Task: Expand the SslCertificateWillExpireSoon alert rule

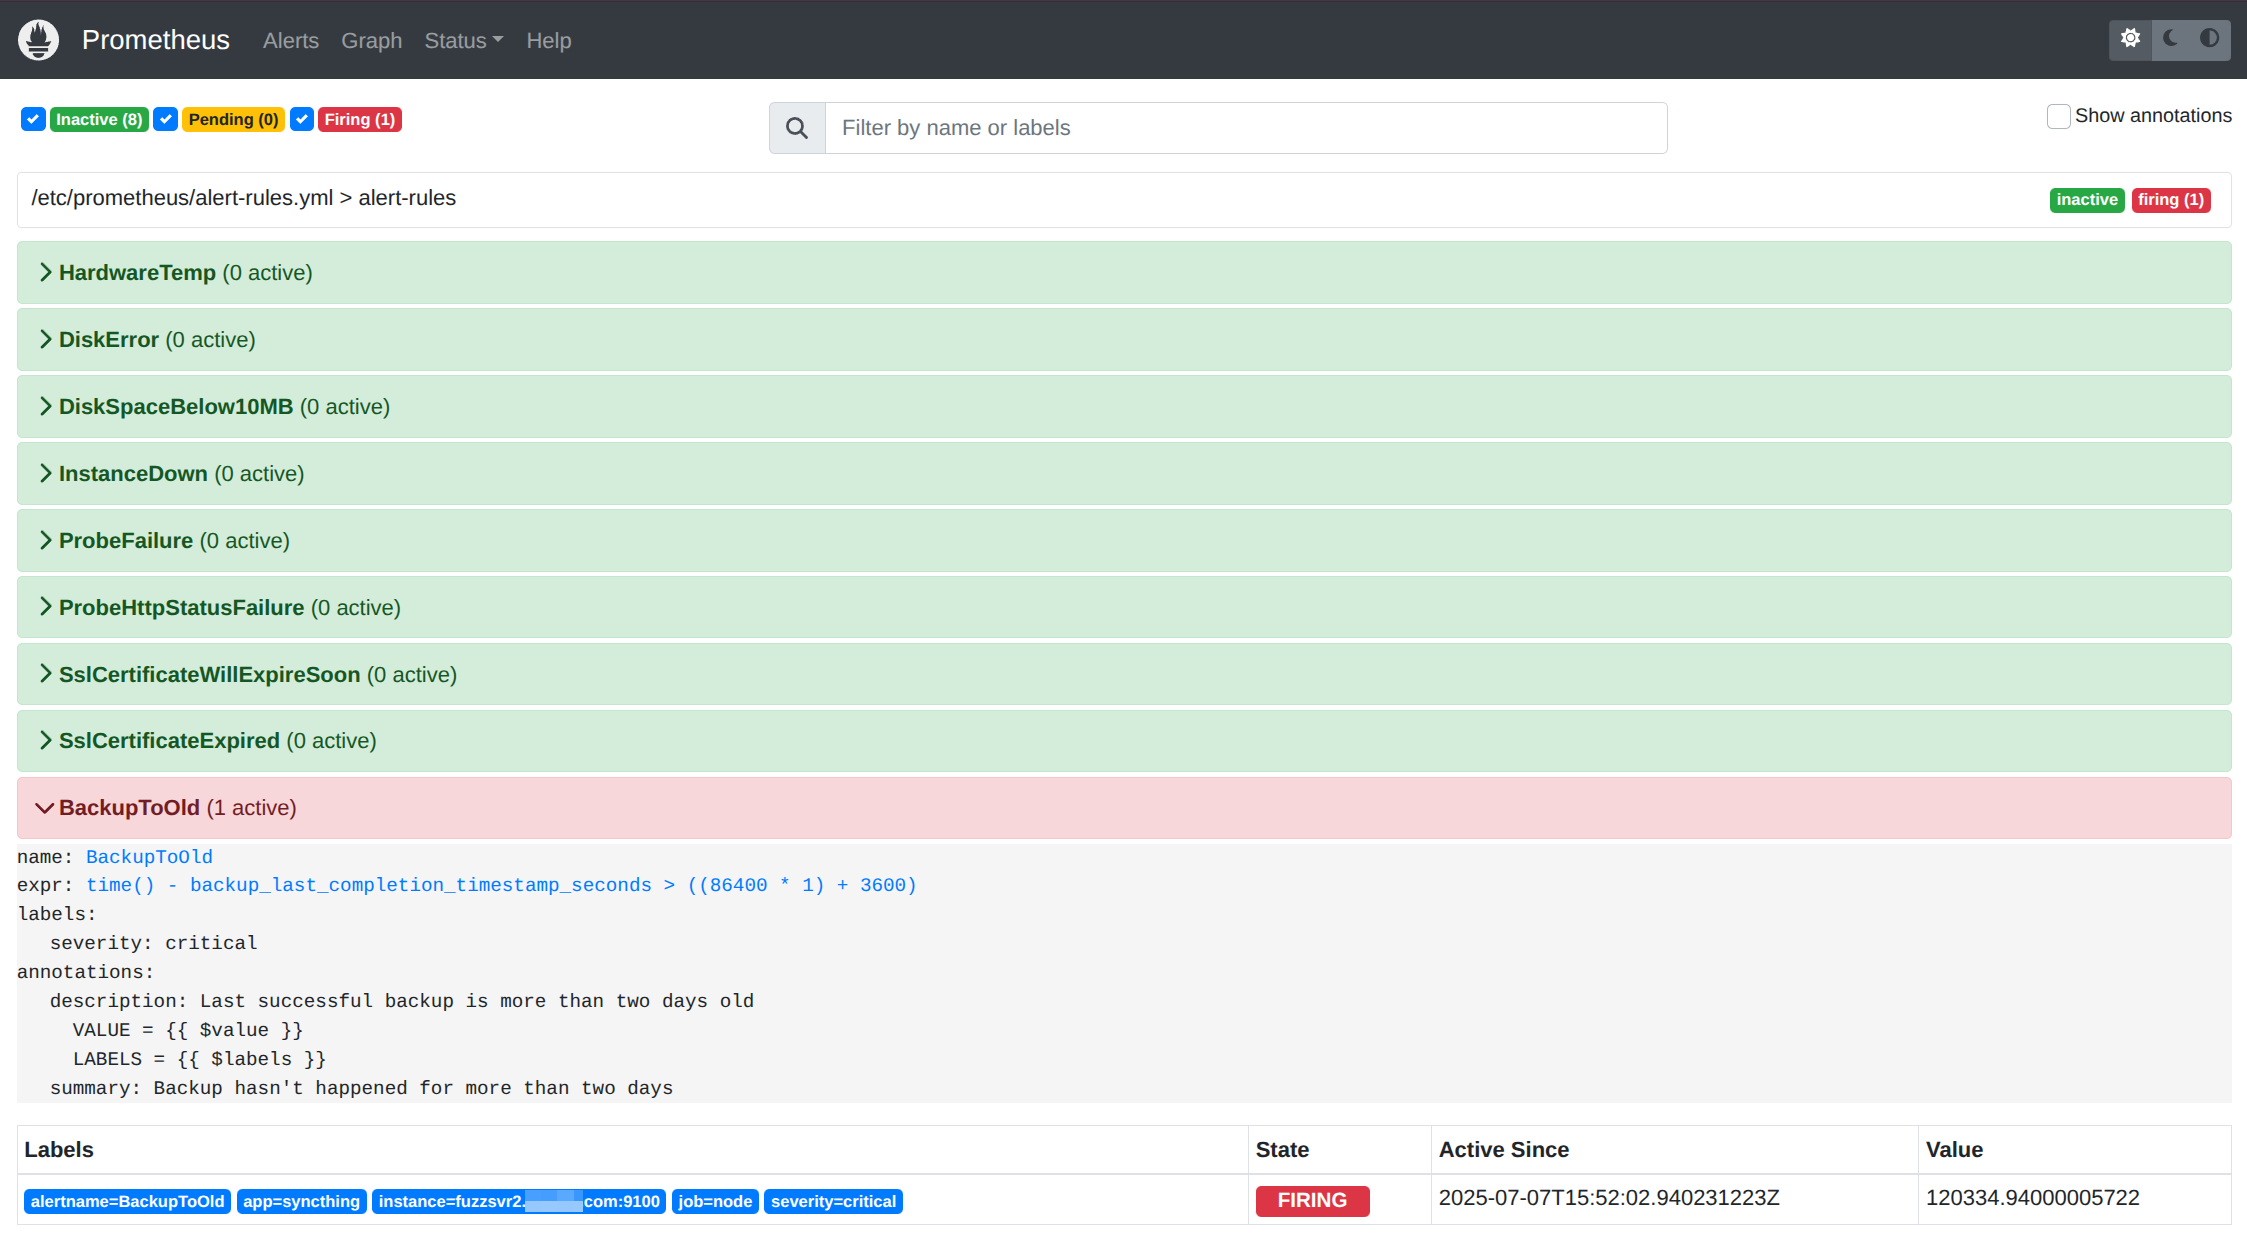Action: tap(1124, 674)
